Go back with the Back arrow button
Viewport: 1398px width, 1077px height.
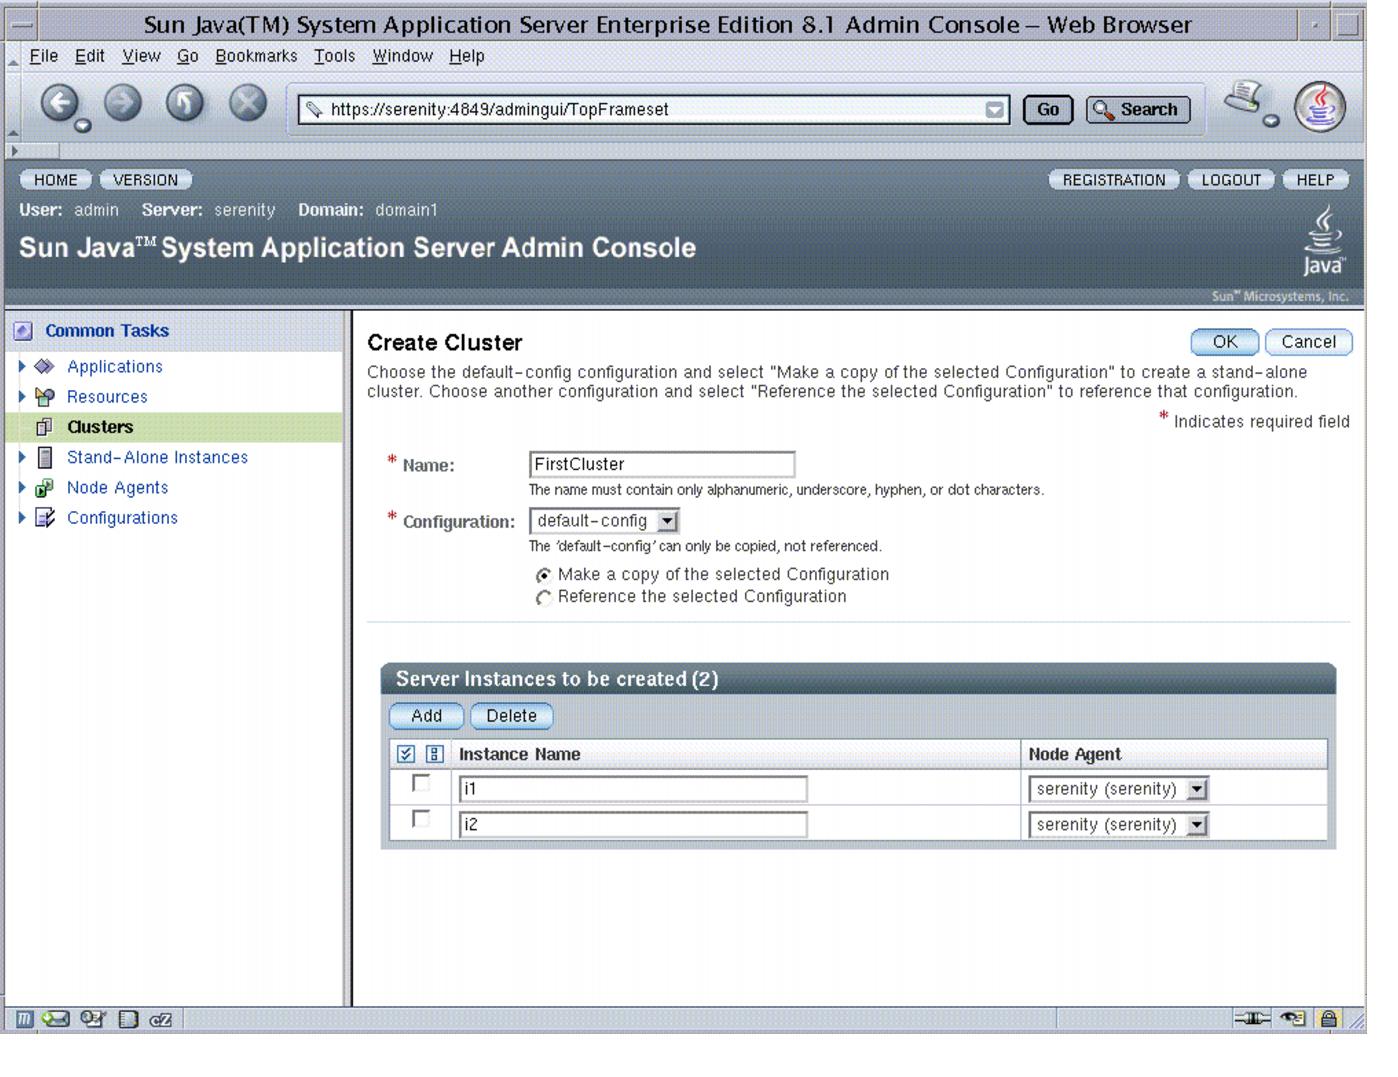coord(60,103)
